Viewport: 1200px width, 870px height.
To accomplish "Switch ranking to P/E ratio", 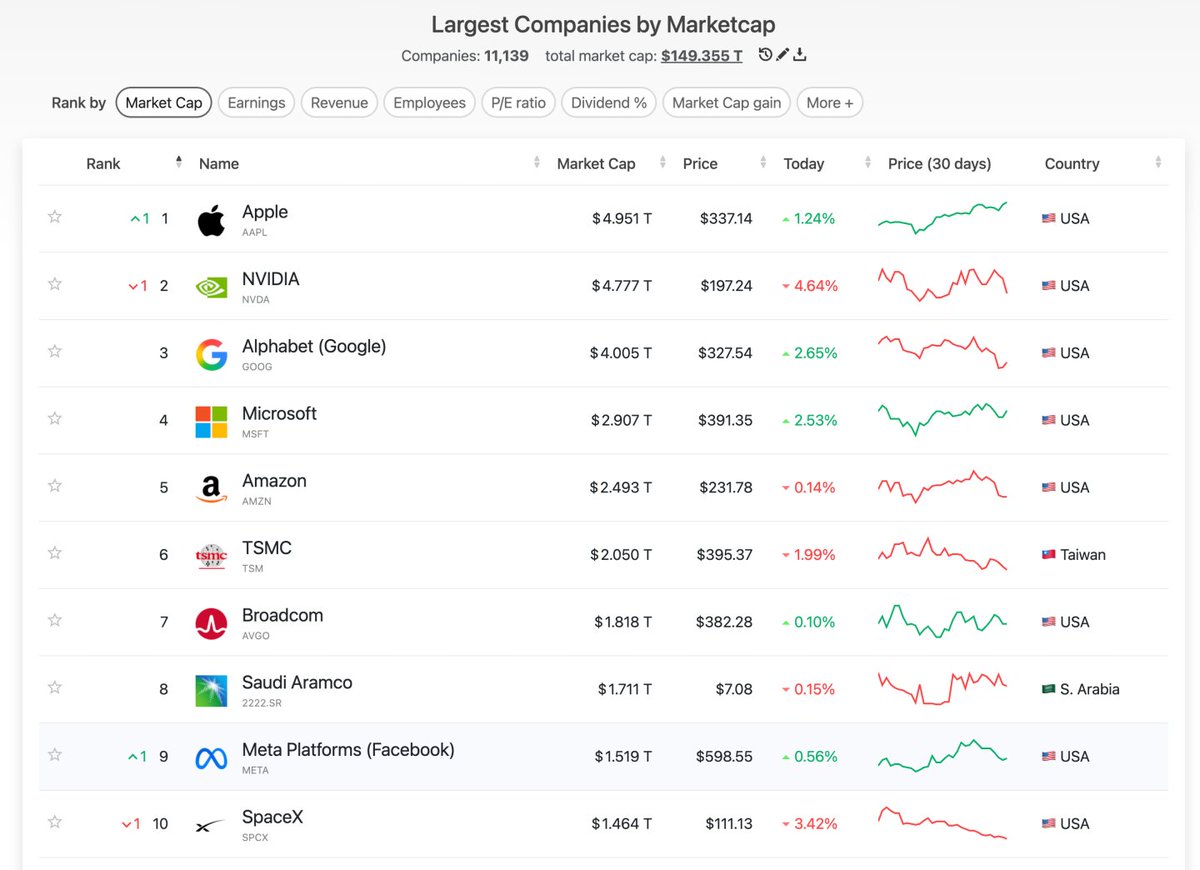I will click(x=518, y=103).
